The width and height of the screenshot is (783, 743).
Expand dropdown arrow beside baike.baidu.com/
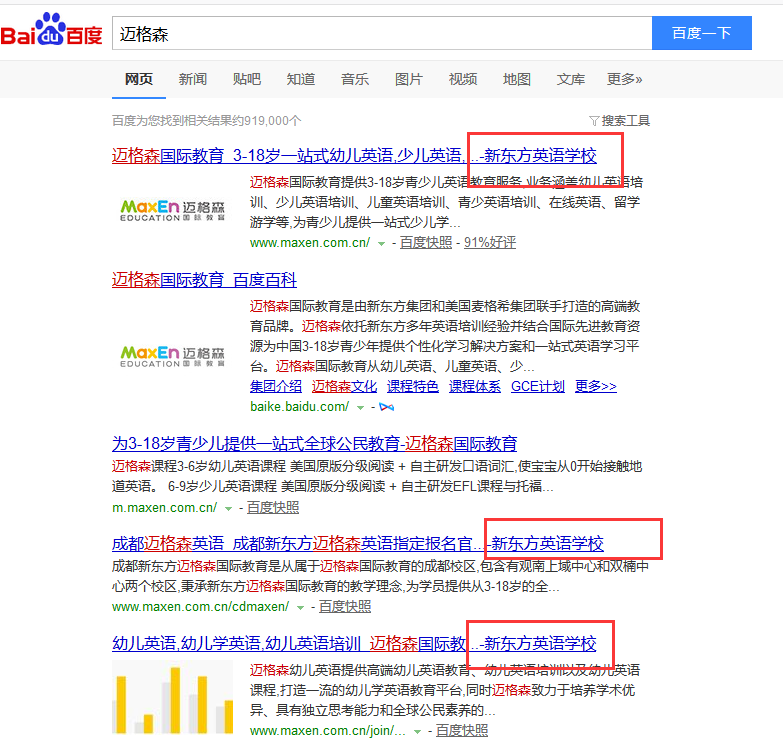click(360, 408)
